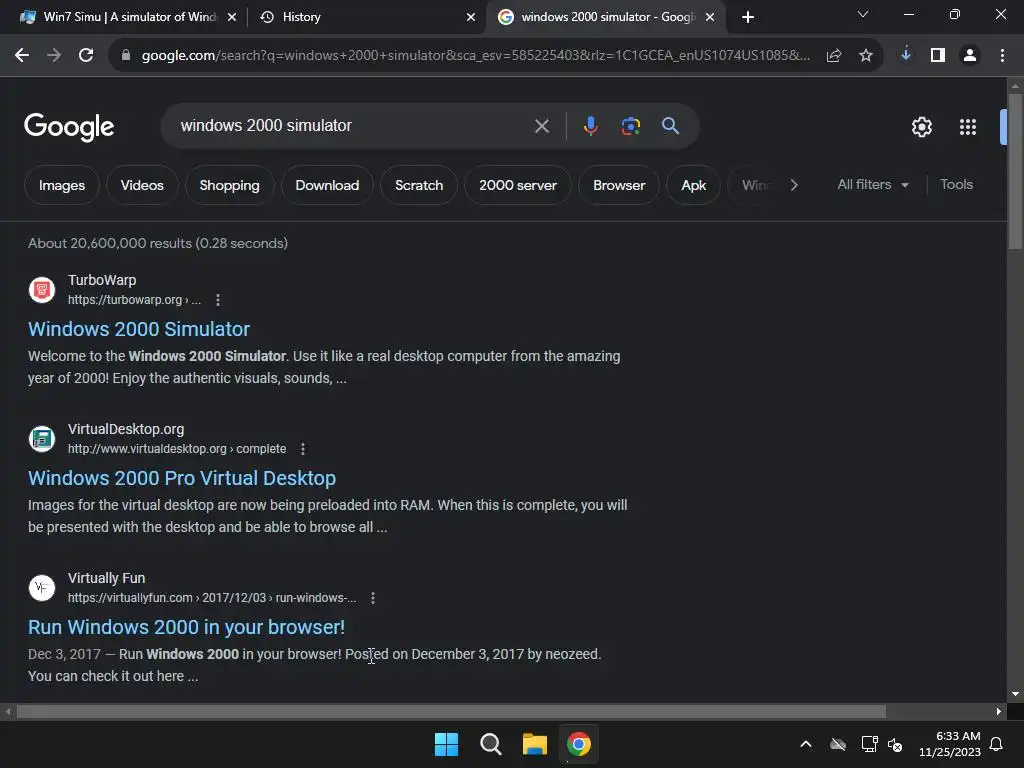
Task: Click Chrome icon in taskbar
Action: pyautogui.click(x=579, y=744)
